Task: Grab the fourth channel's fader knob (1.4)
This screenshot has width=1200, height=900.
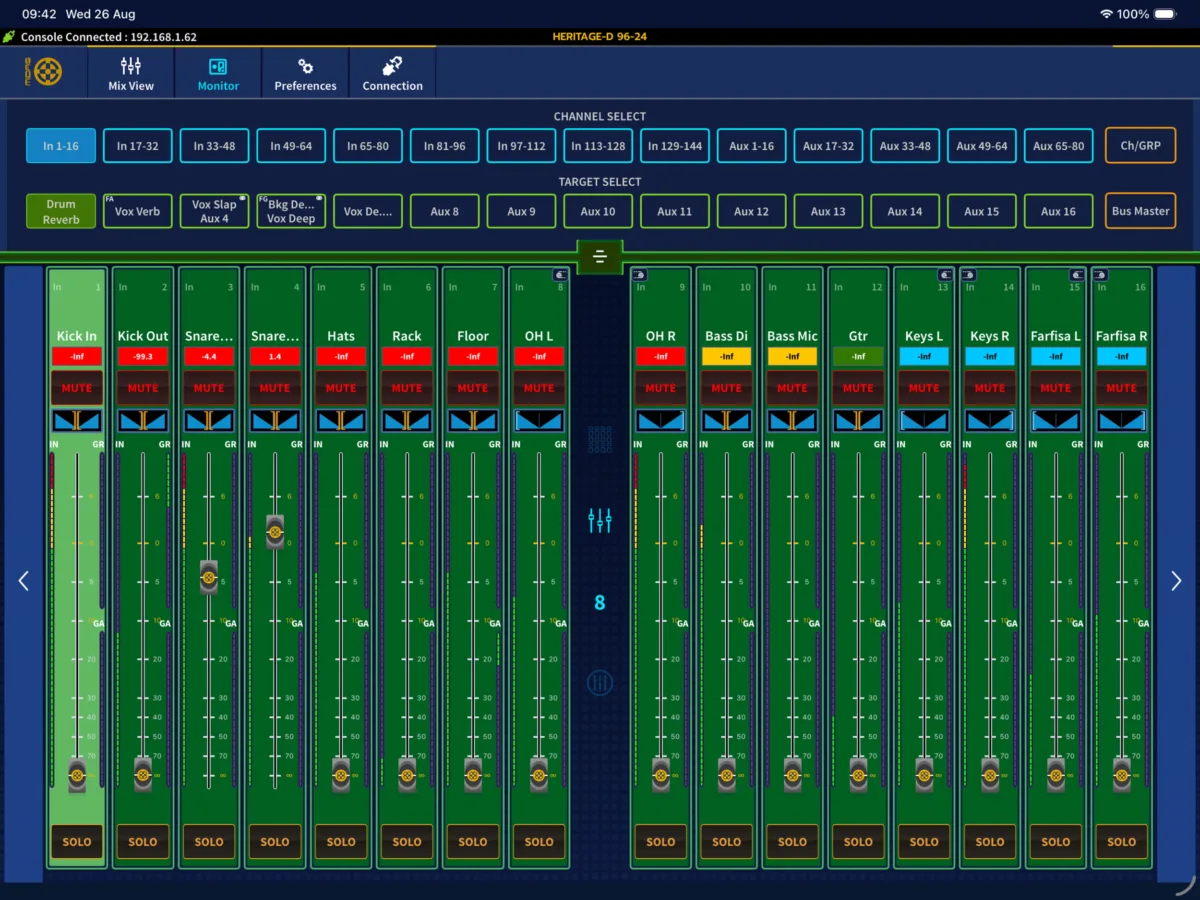Action: [275, 531]
